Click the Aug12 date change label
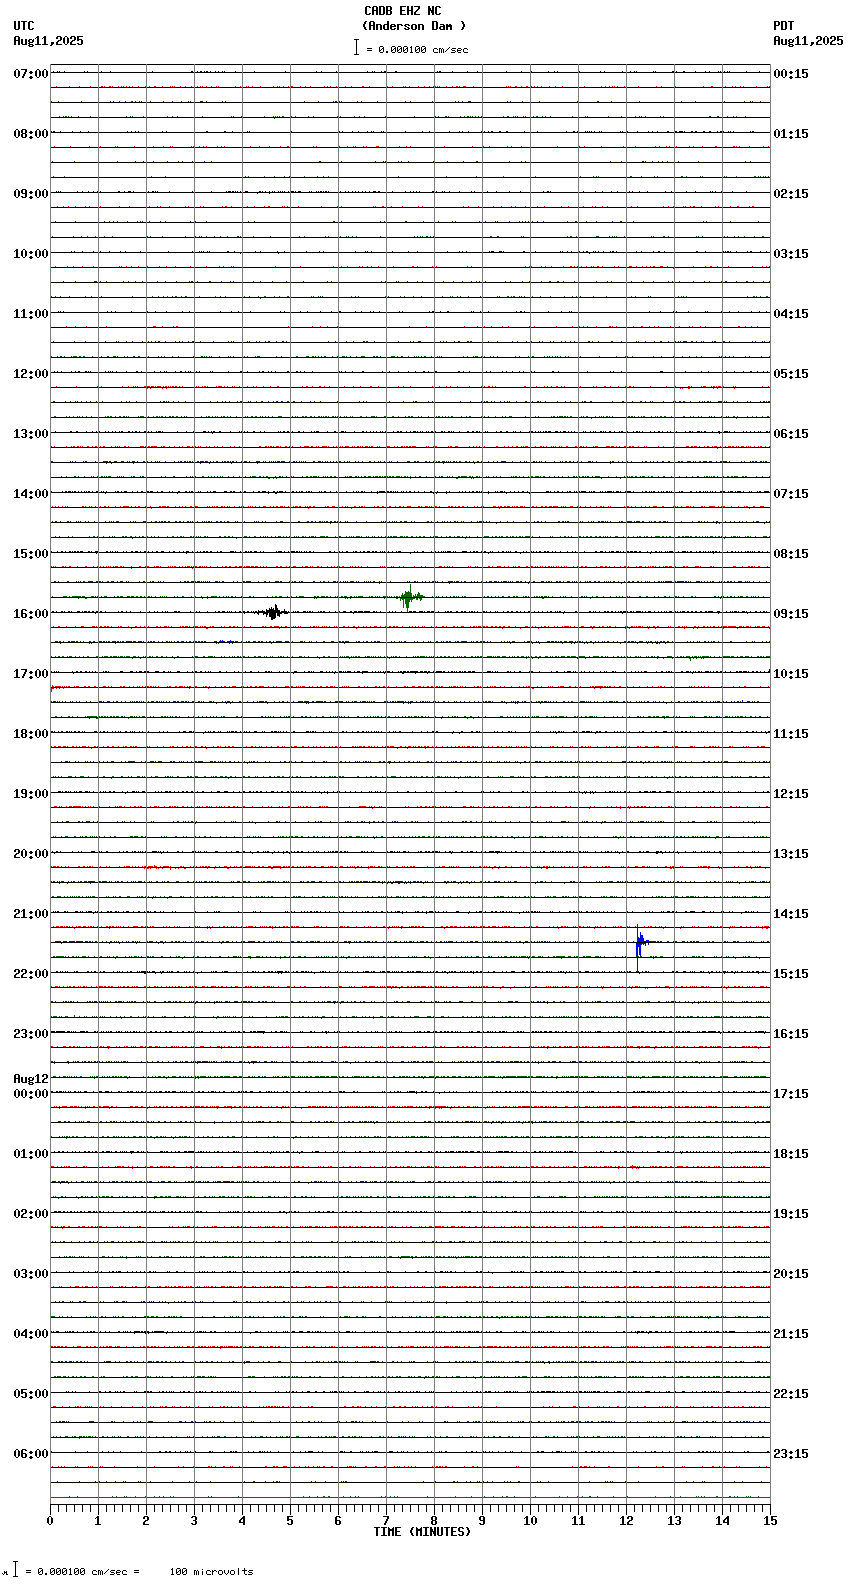The height and width of the screenshot is (1584, 850). pos(31,1079)
